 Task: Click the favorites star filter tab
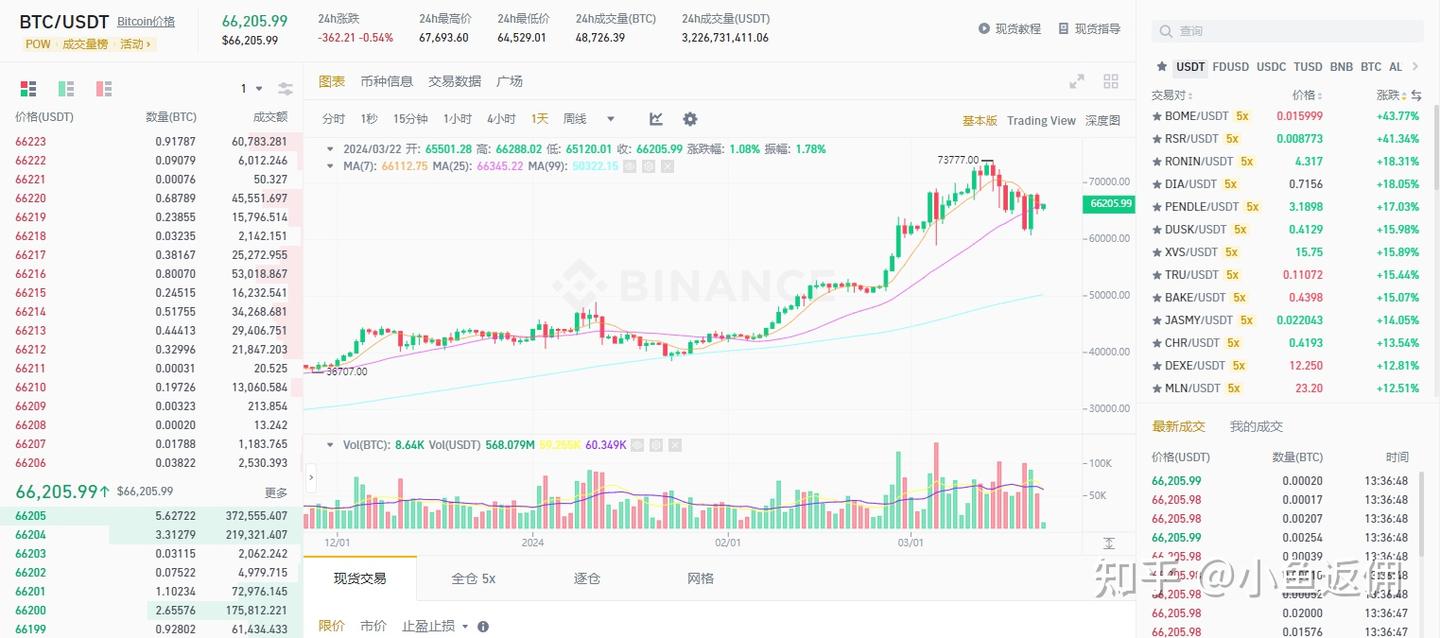[1161, 67]
